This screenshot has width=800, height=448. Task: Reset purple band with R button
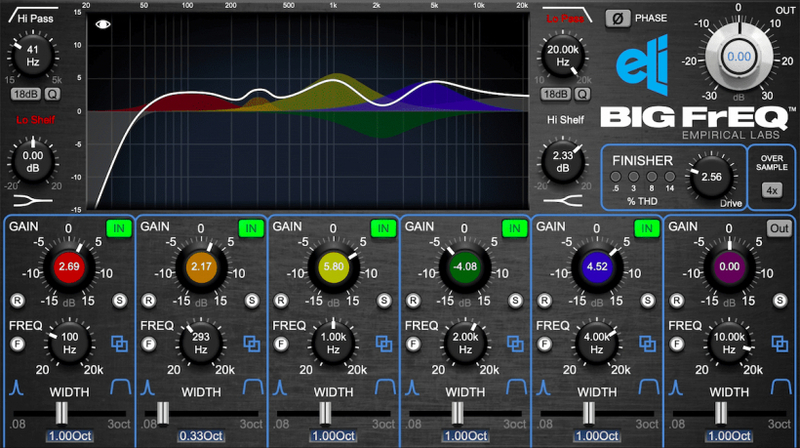click(x=677, y=301)
